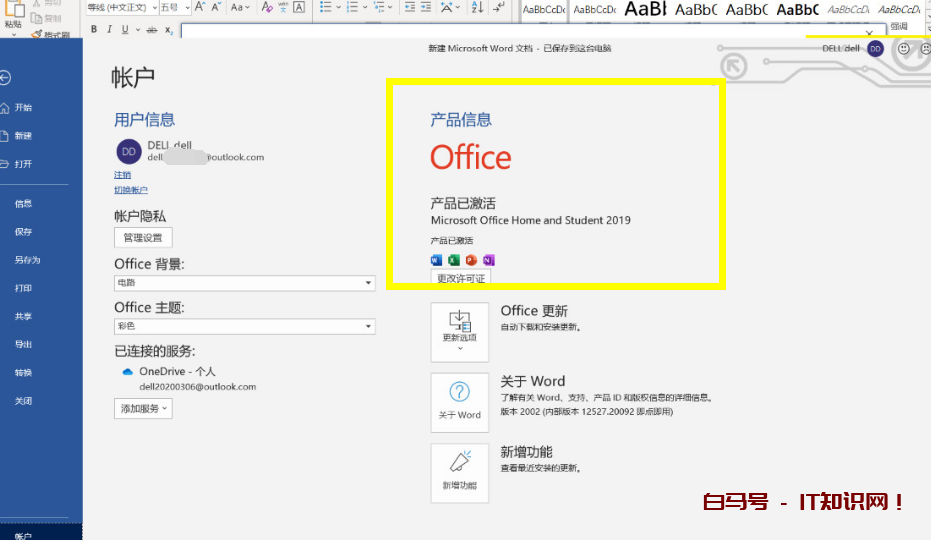Click the 更改许可证 button
931x540 pixels.
coord(461,278)
